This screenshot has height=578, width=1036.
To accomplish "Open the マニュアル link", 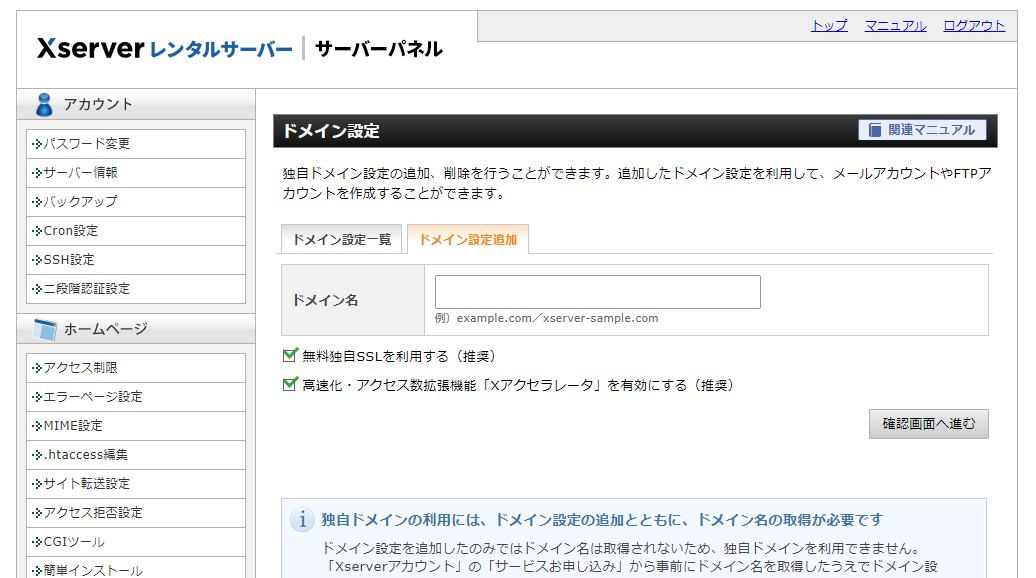I will [894, 25].
